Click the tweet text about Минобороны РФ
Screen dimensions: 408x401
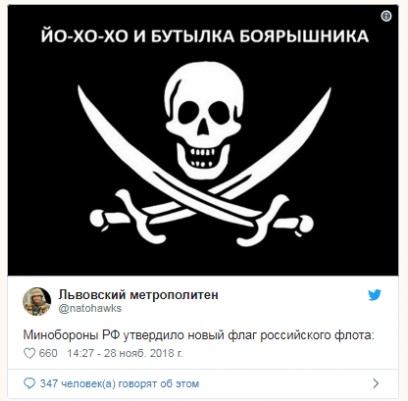[x=199, y=335]
